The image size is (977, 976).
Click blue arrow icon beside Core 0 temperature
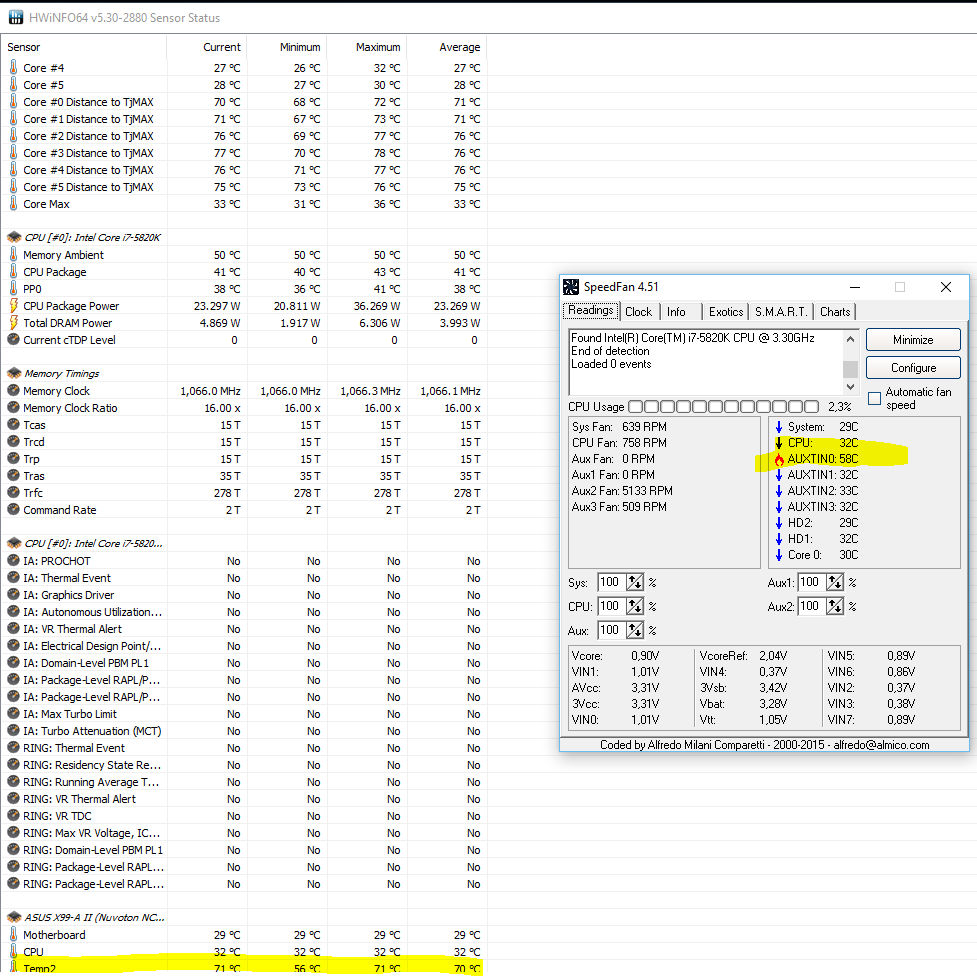779,555
